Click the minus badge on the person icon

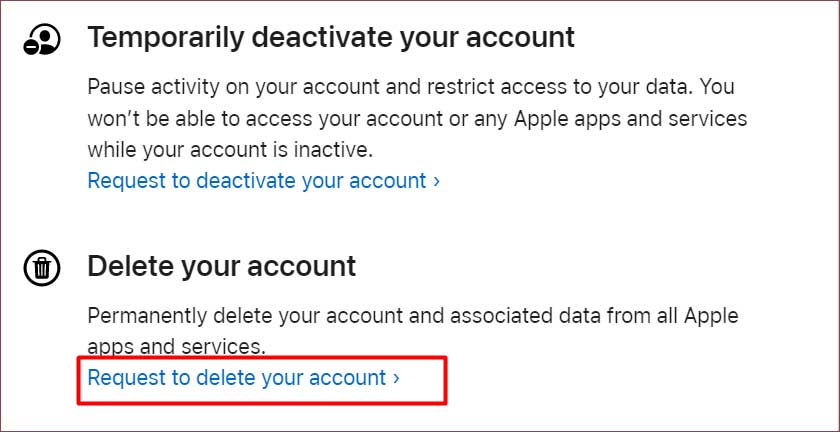pyautogui.click(x=31, y=46)
